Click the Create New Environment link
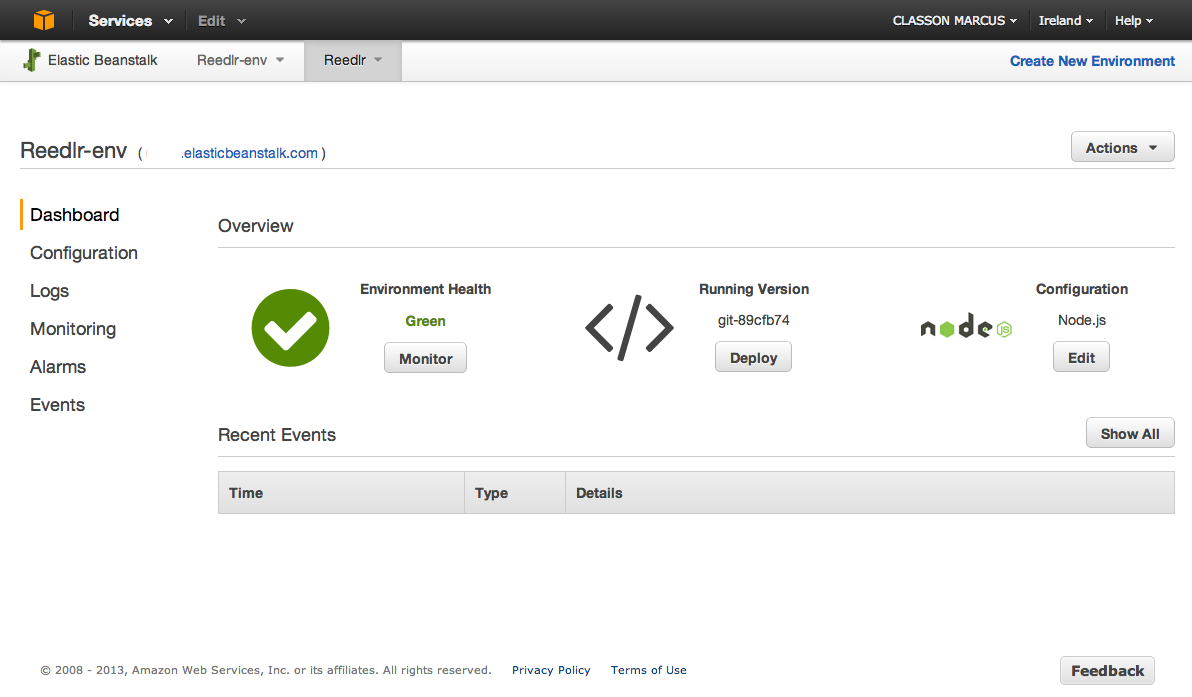Image resolution: width=1192 pixels, height=697 pixels. pyautogui.click(x=1092, y=61)
